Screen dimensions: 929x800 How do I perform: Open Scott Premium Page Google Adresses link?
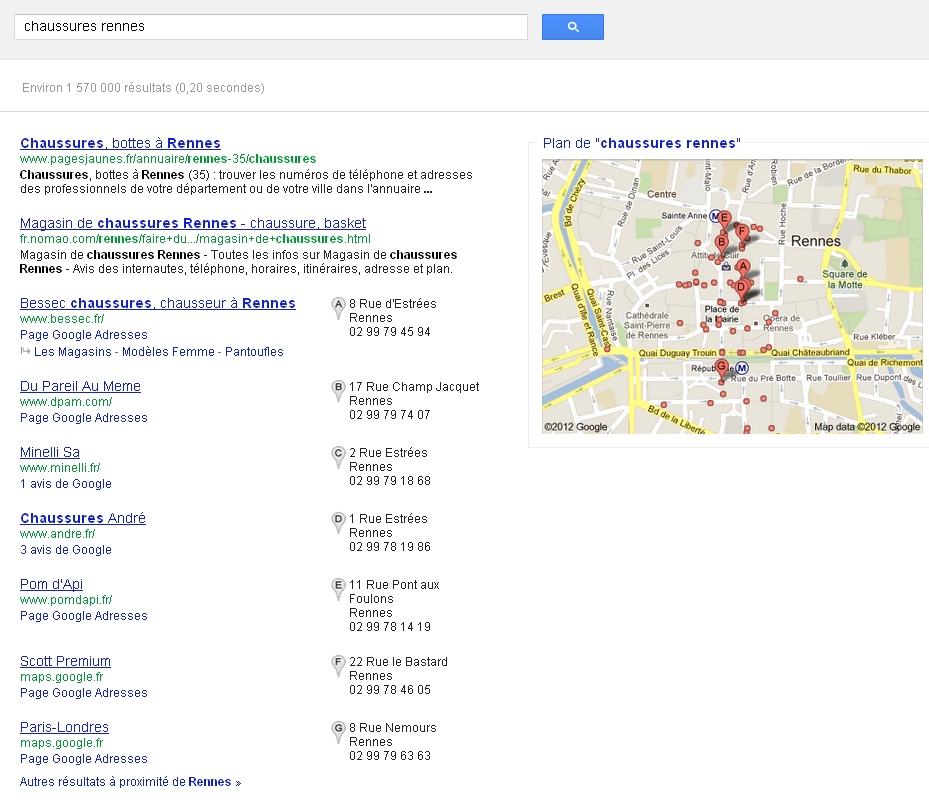[x=84, y=693]
